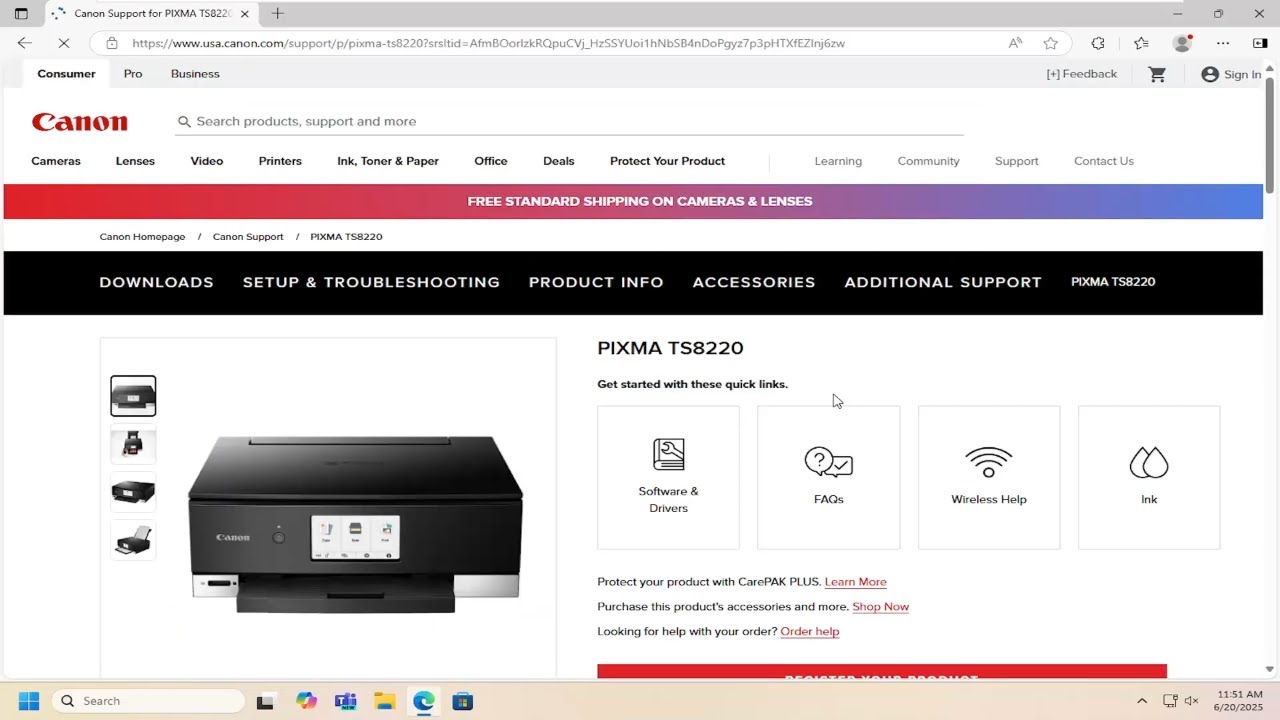This screenshot has width=1280, height=720.
Task: Click the Learn More link
Action: click(x=855, y=582)
